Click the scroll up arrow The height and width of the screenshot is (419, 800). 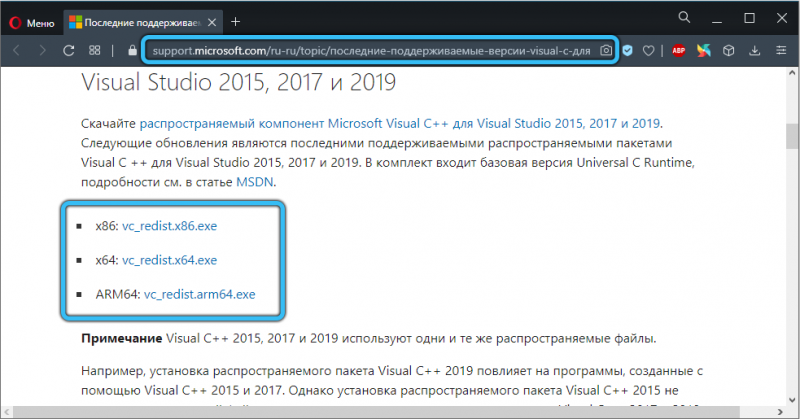(x=792, y=73)
